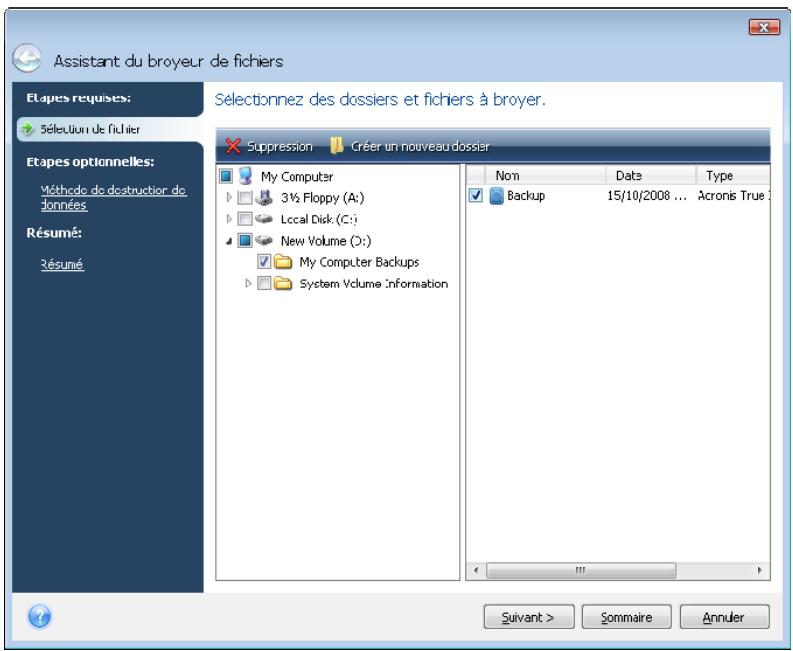Image resolution: width=793 pixels, height=651 pixels.
Task: Check the System Volume Information checkbox
Action: point(264,283)
